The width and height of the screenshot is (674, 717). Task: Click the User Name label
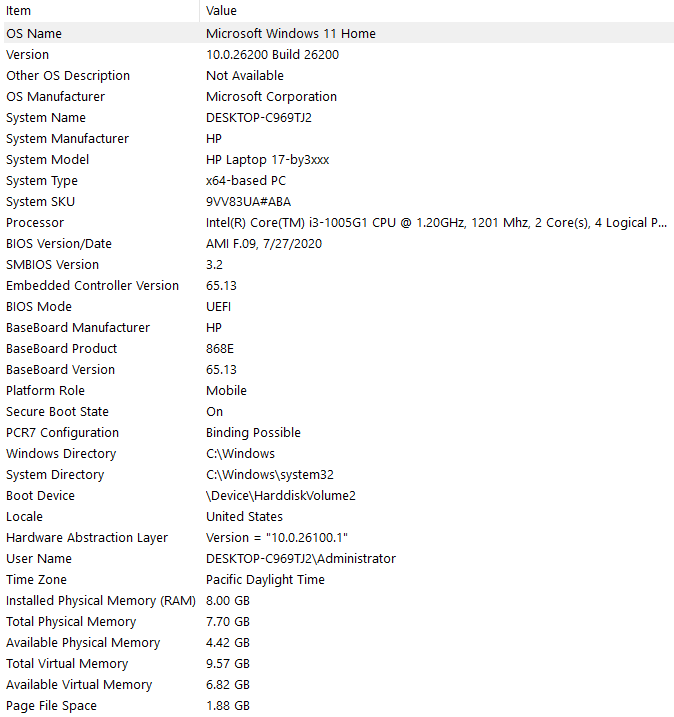click(39, 559)
